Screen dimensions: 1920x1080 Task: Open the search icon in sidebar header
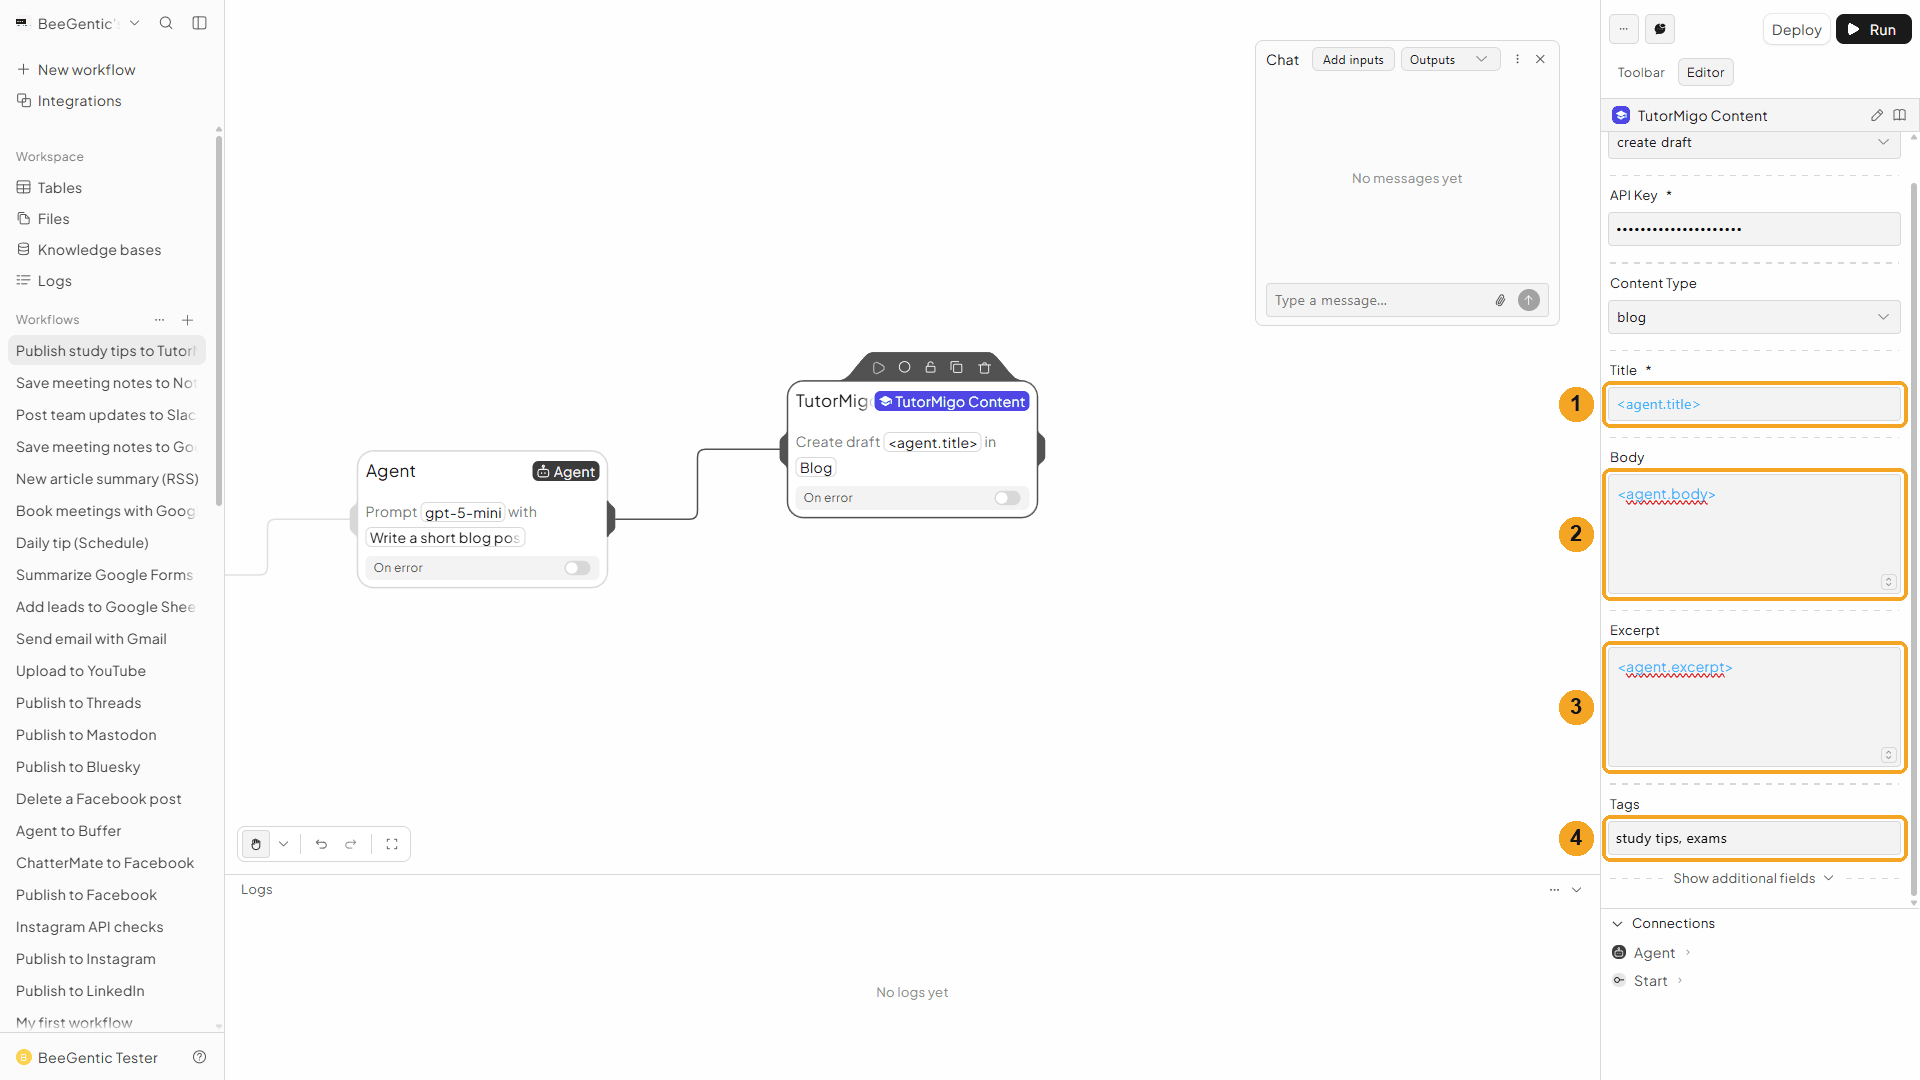[x=166, y=23]
